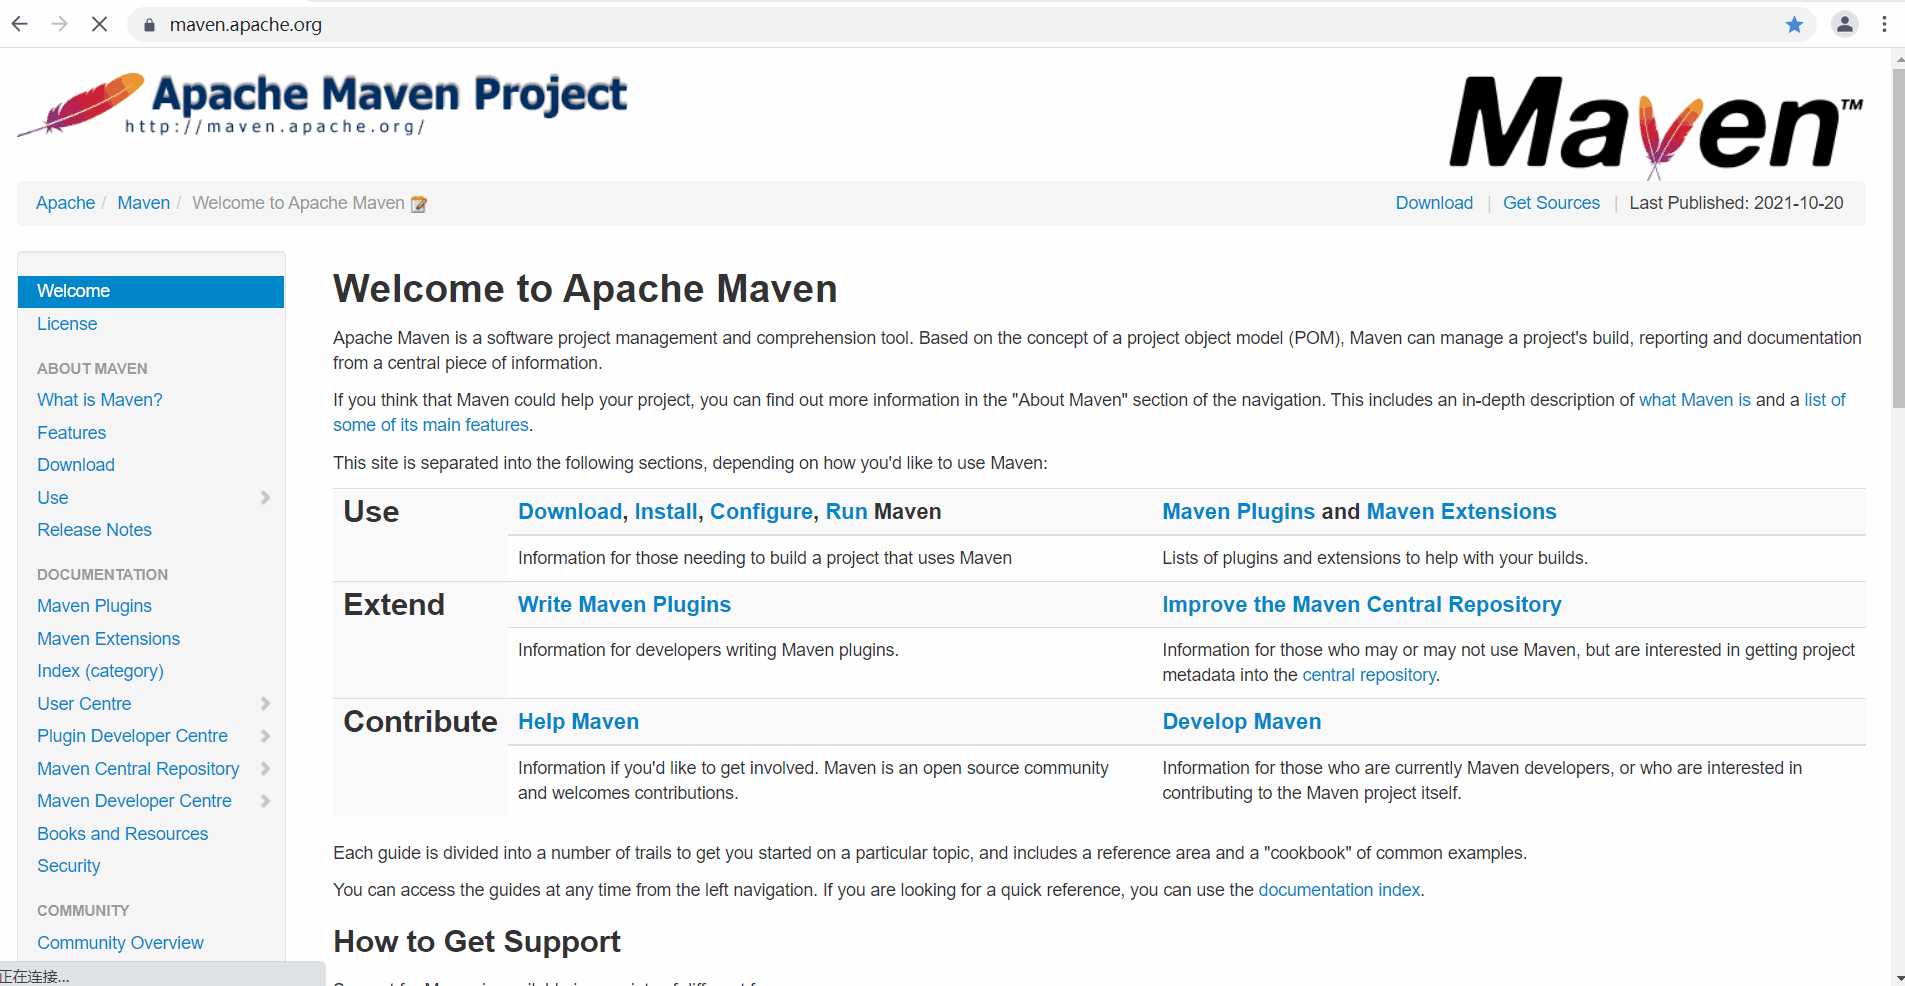The height and width of the screenshot is (986, 1905).
Task: Expand the Use submenu chevron
Action: tap(265, 497)
